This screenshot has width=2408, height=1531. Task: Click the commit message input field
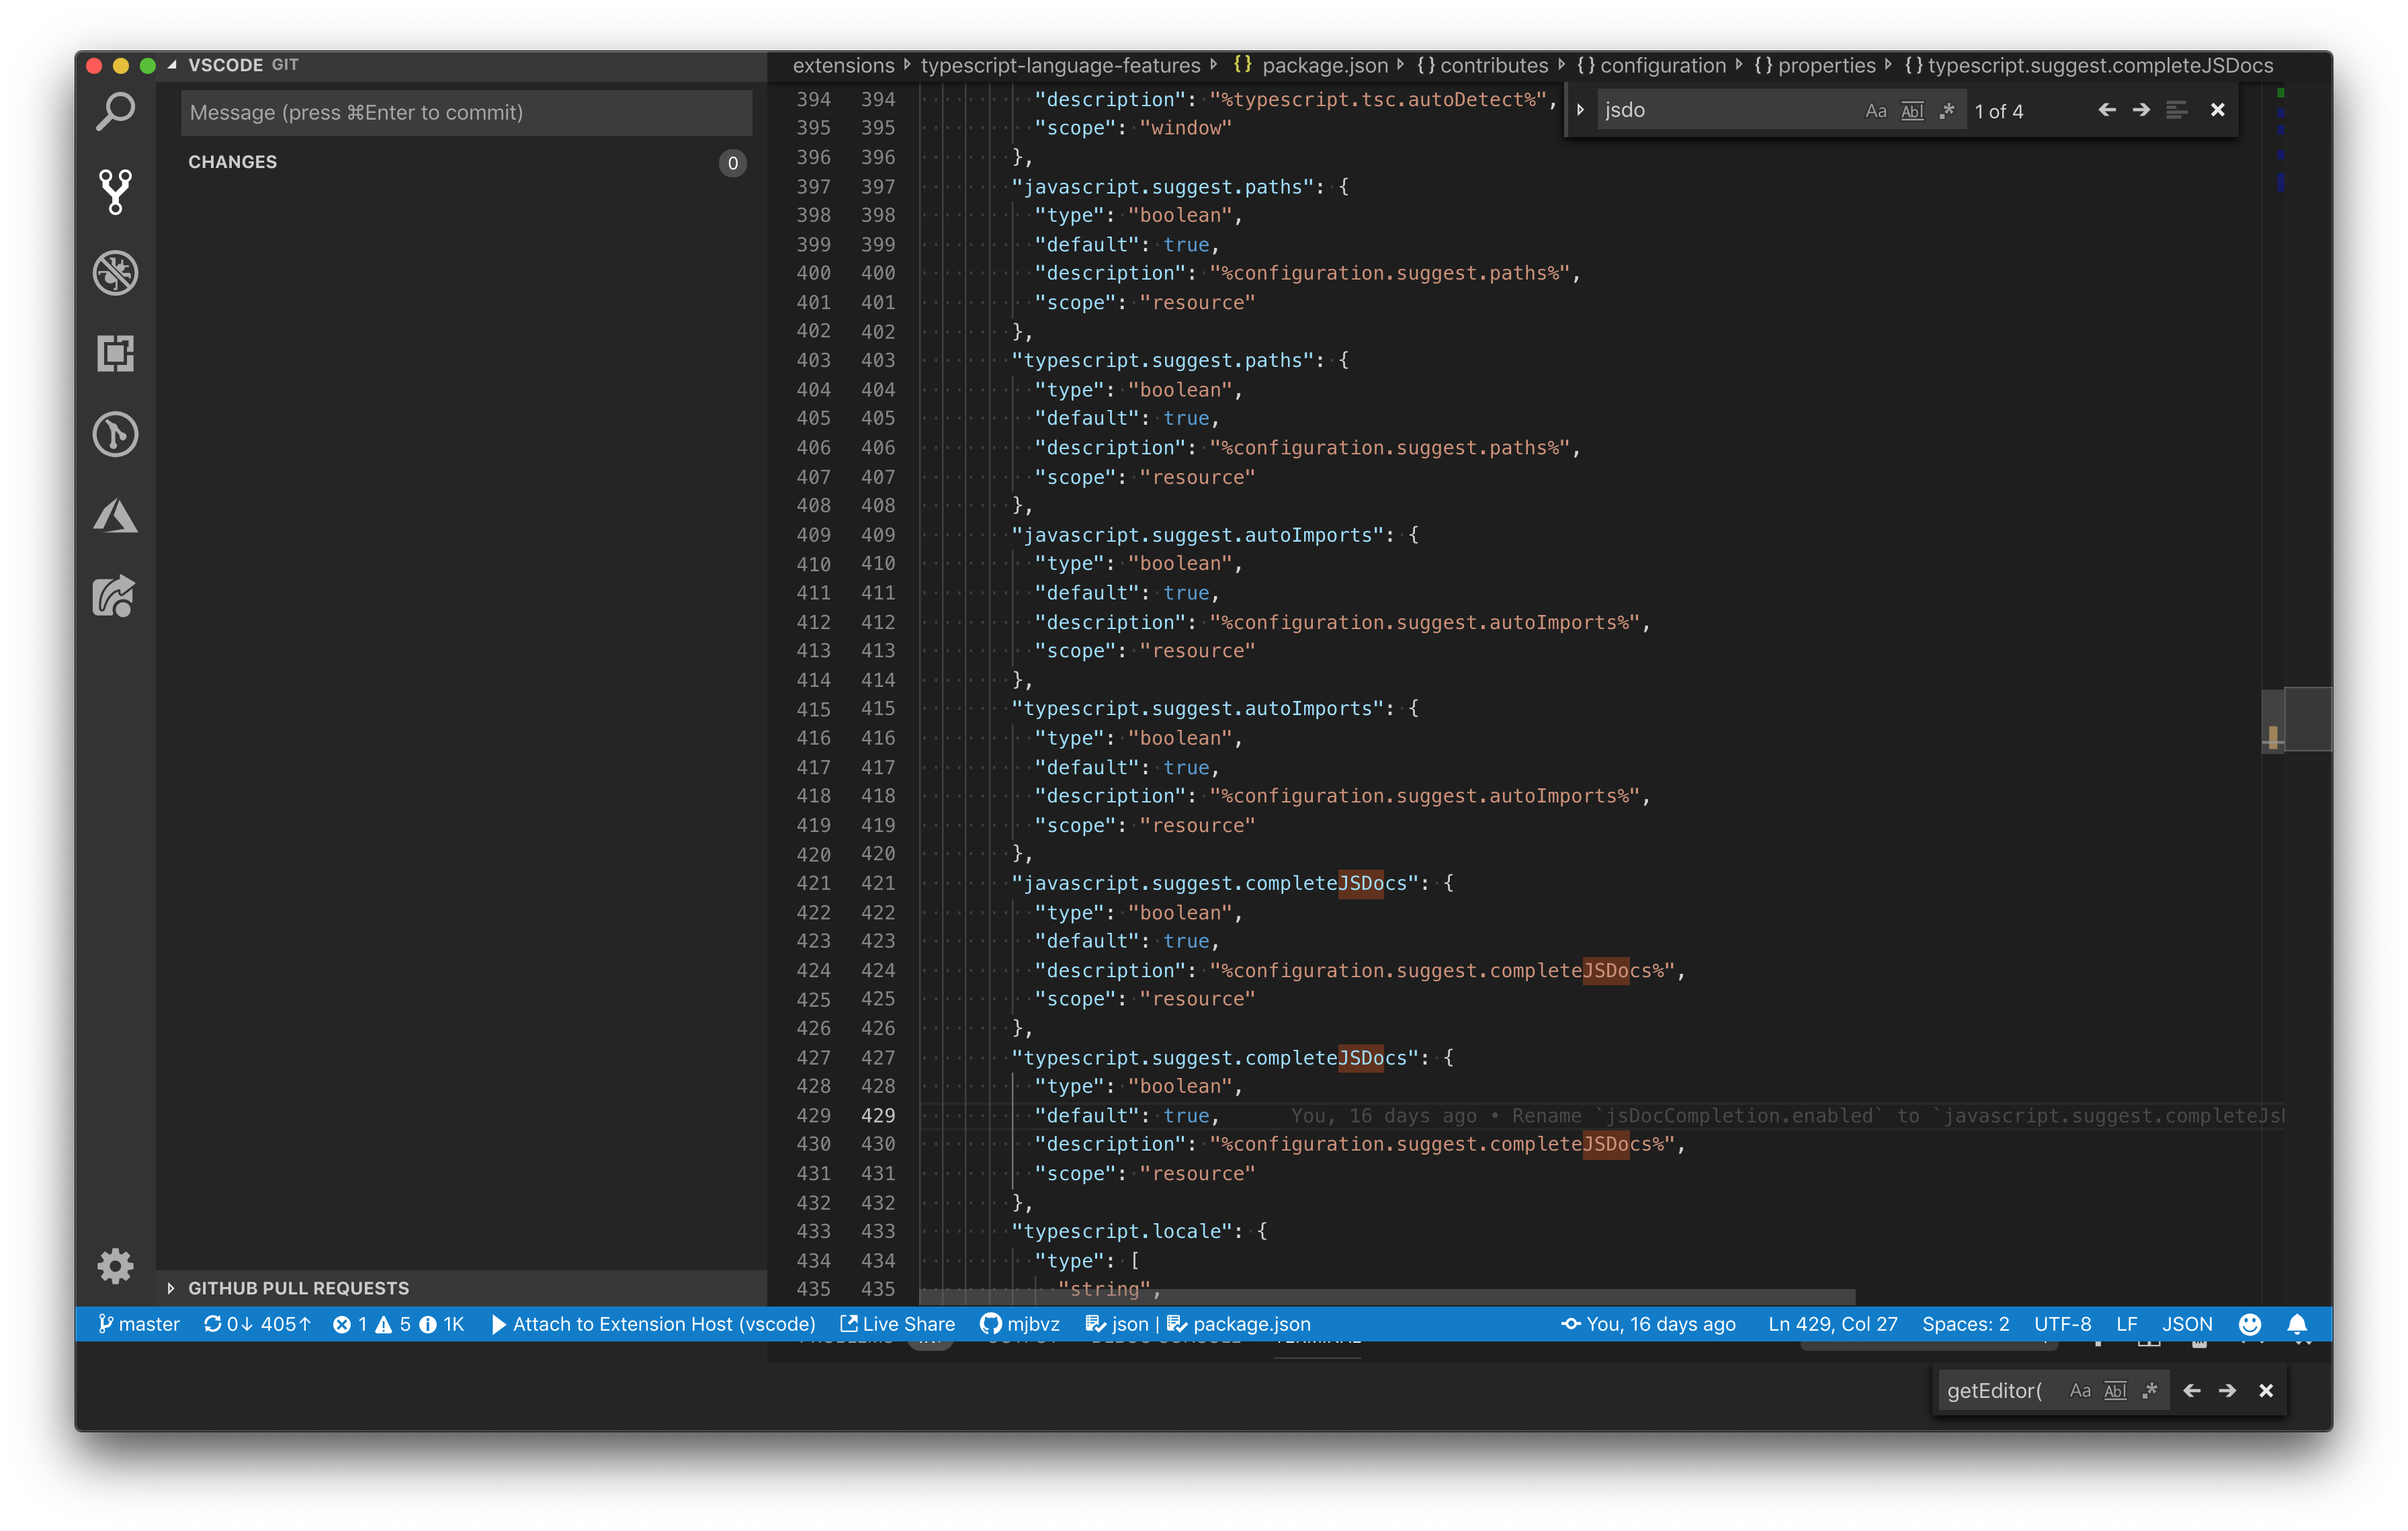click(466, 112)
